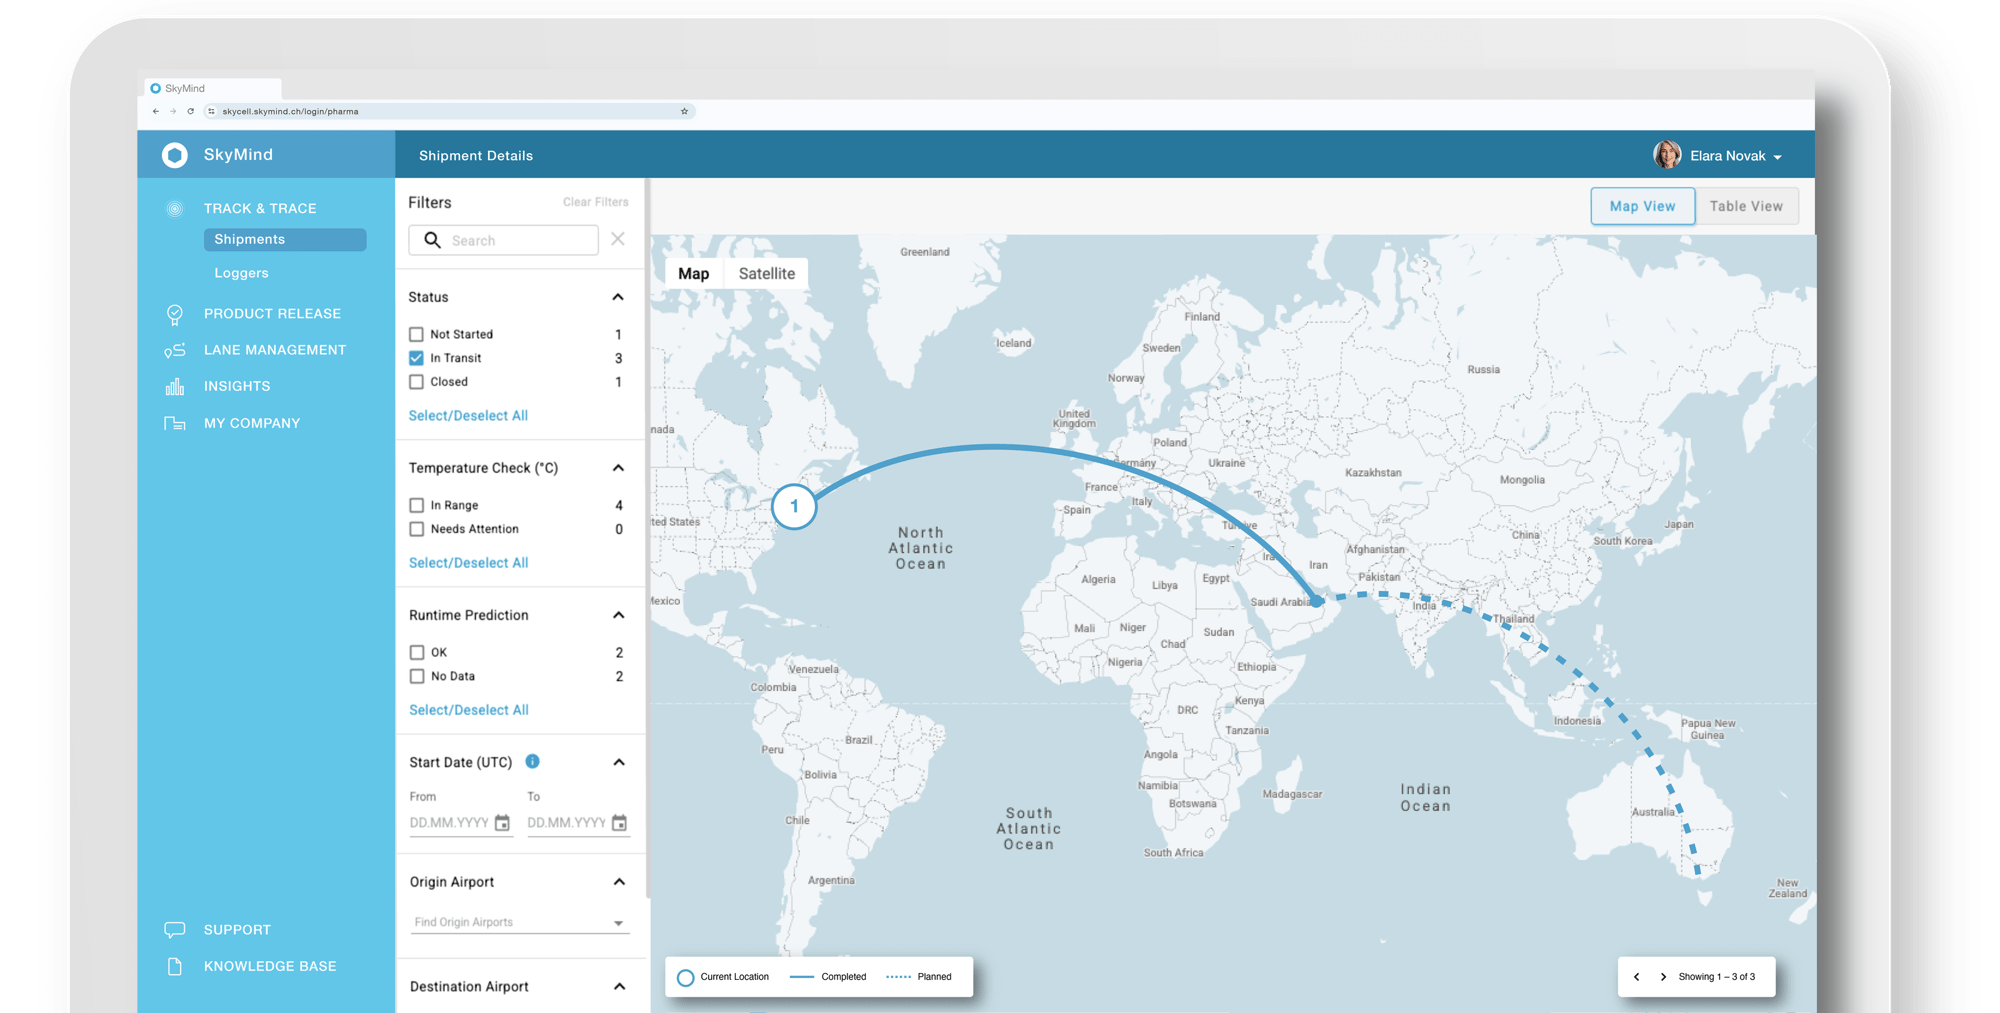Open Support via the chat bubble icon

pos(175,930)
